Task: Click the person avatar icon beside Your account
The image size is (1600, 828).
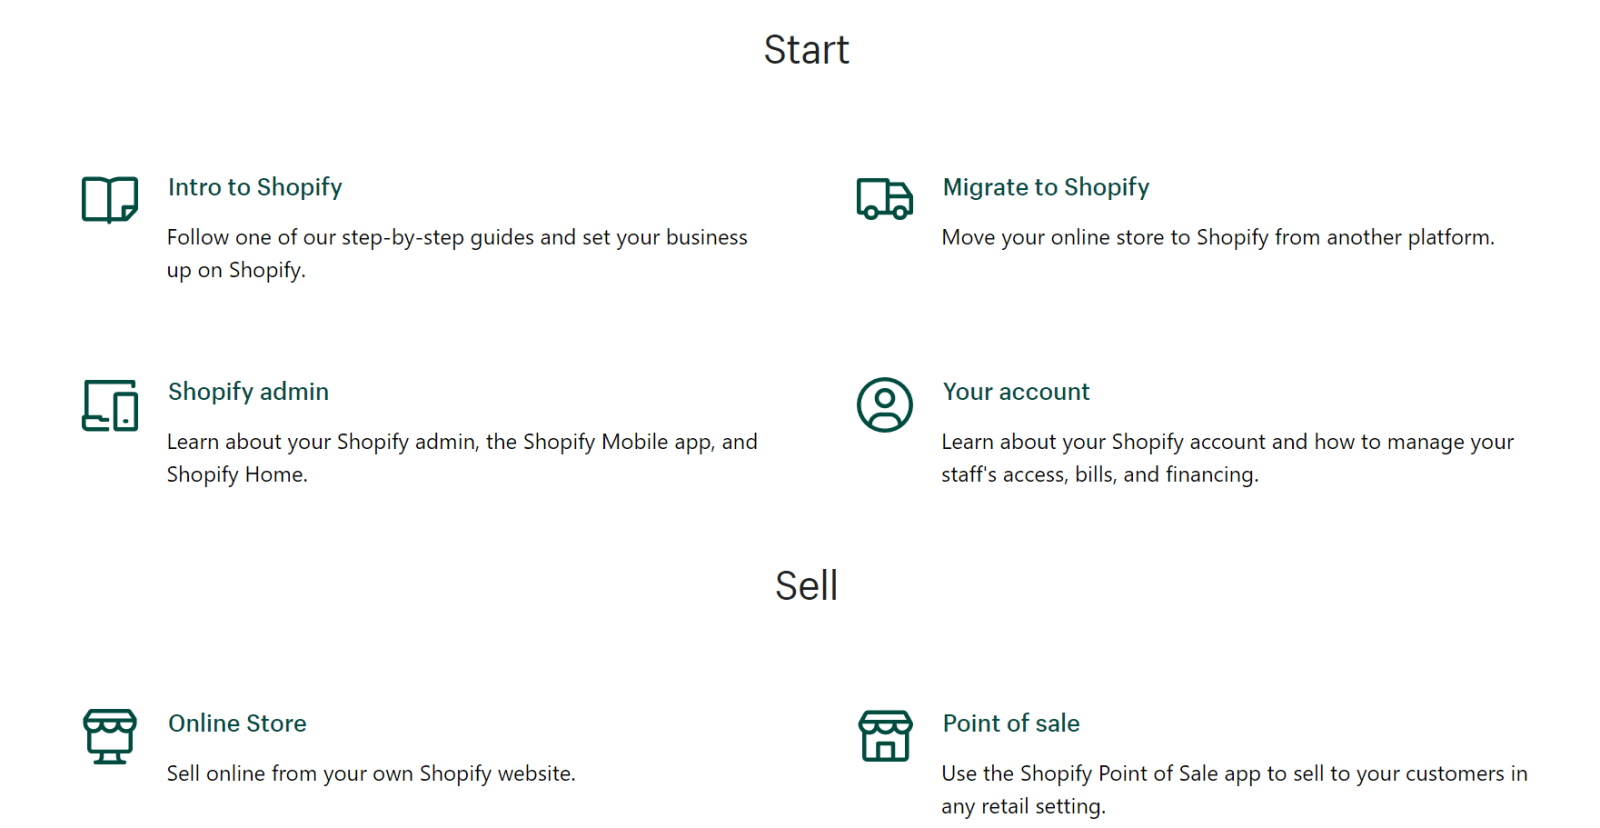Action: 884,405
